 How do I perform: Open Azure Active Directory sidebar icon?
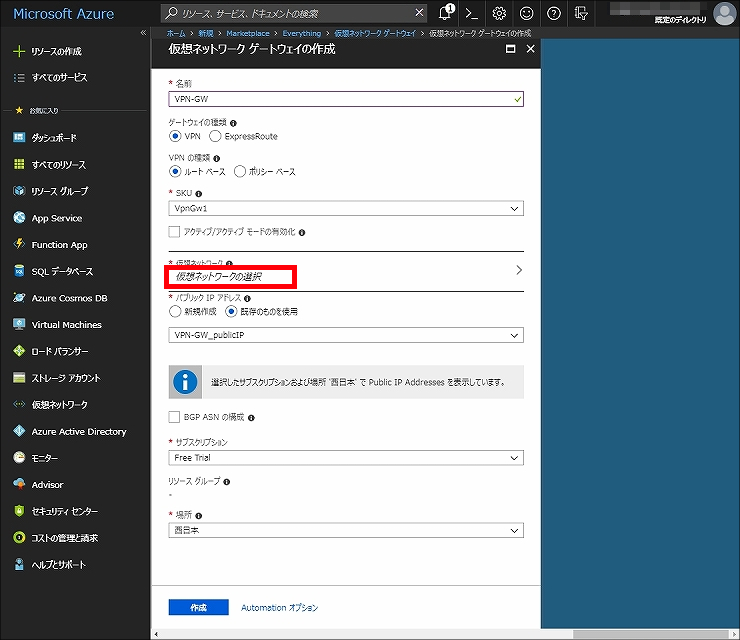19,431
